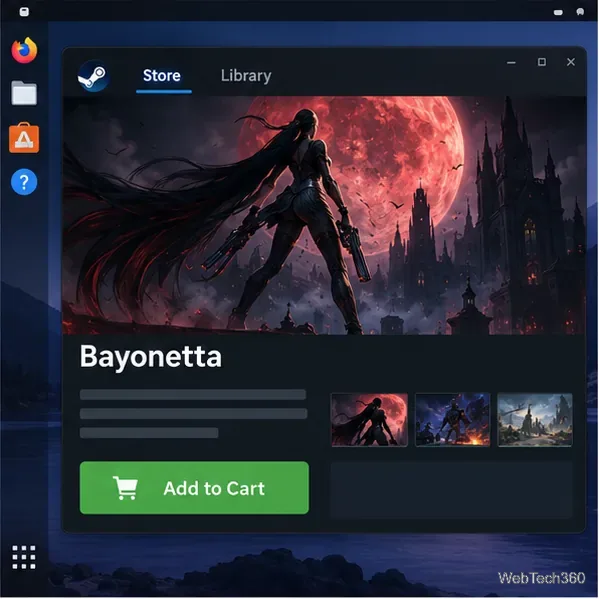Image resolution: width=599 pixels, height=599 pixels.
Task: Click the rightmost system tray icon
Action: (x=580, y=12)
